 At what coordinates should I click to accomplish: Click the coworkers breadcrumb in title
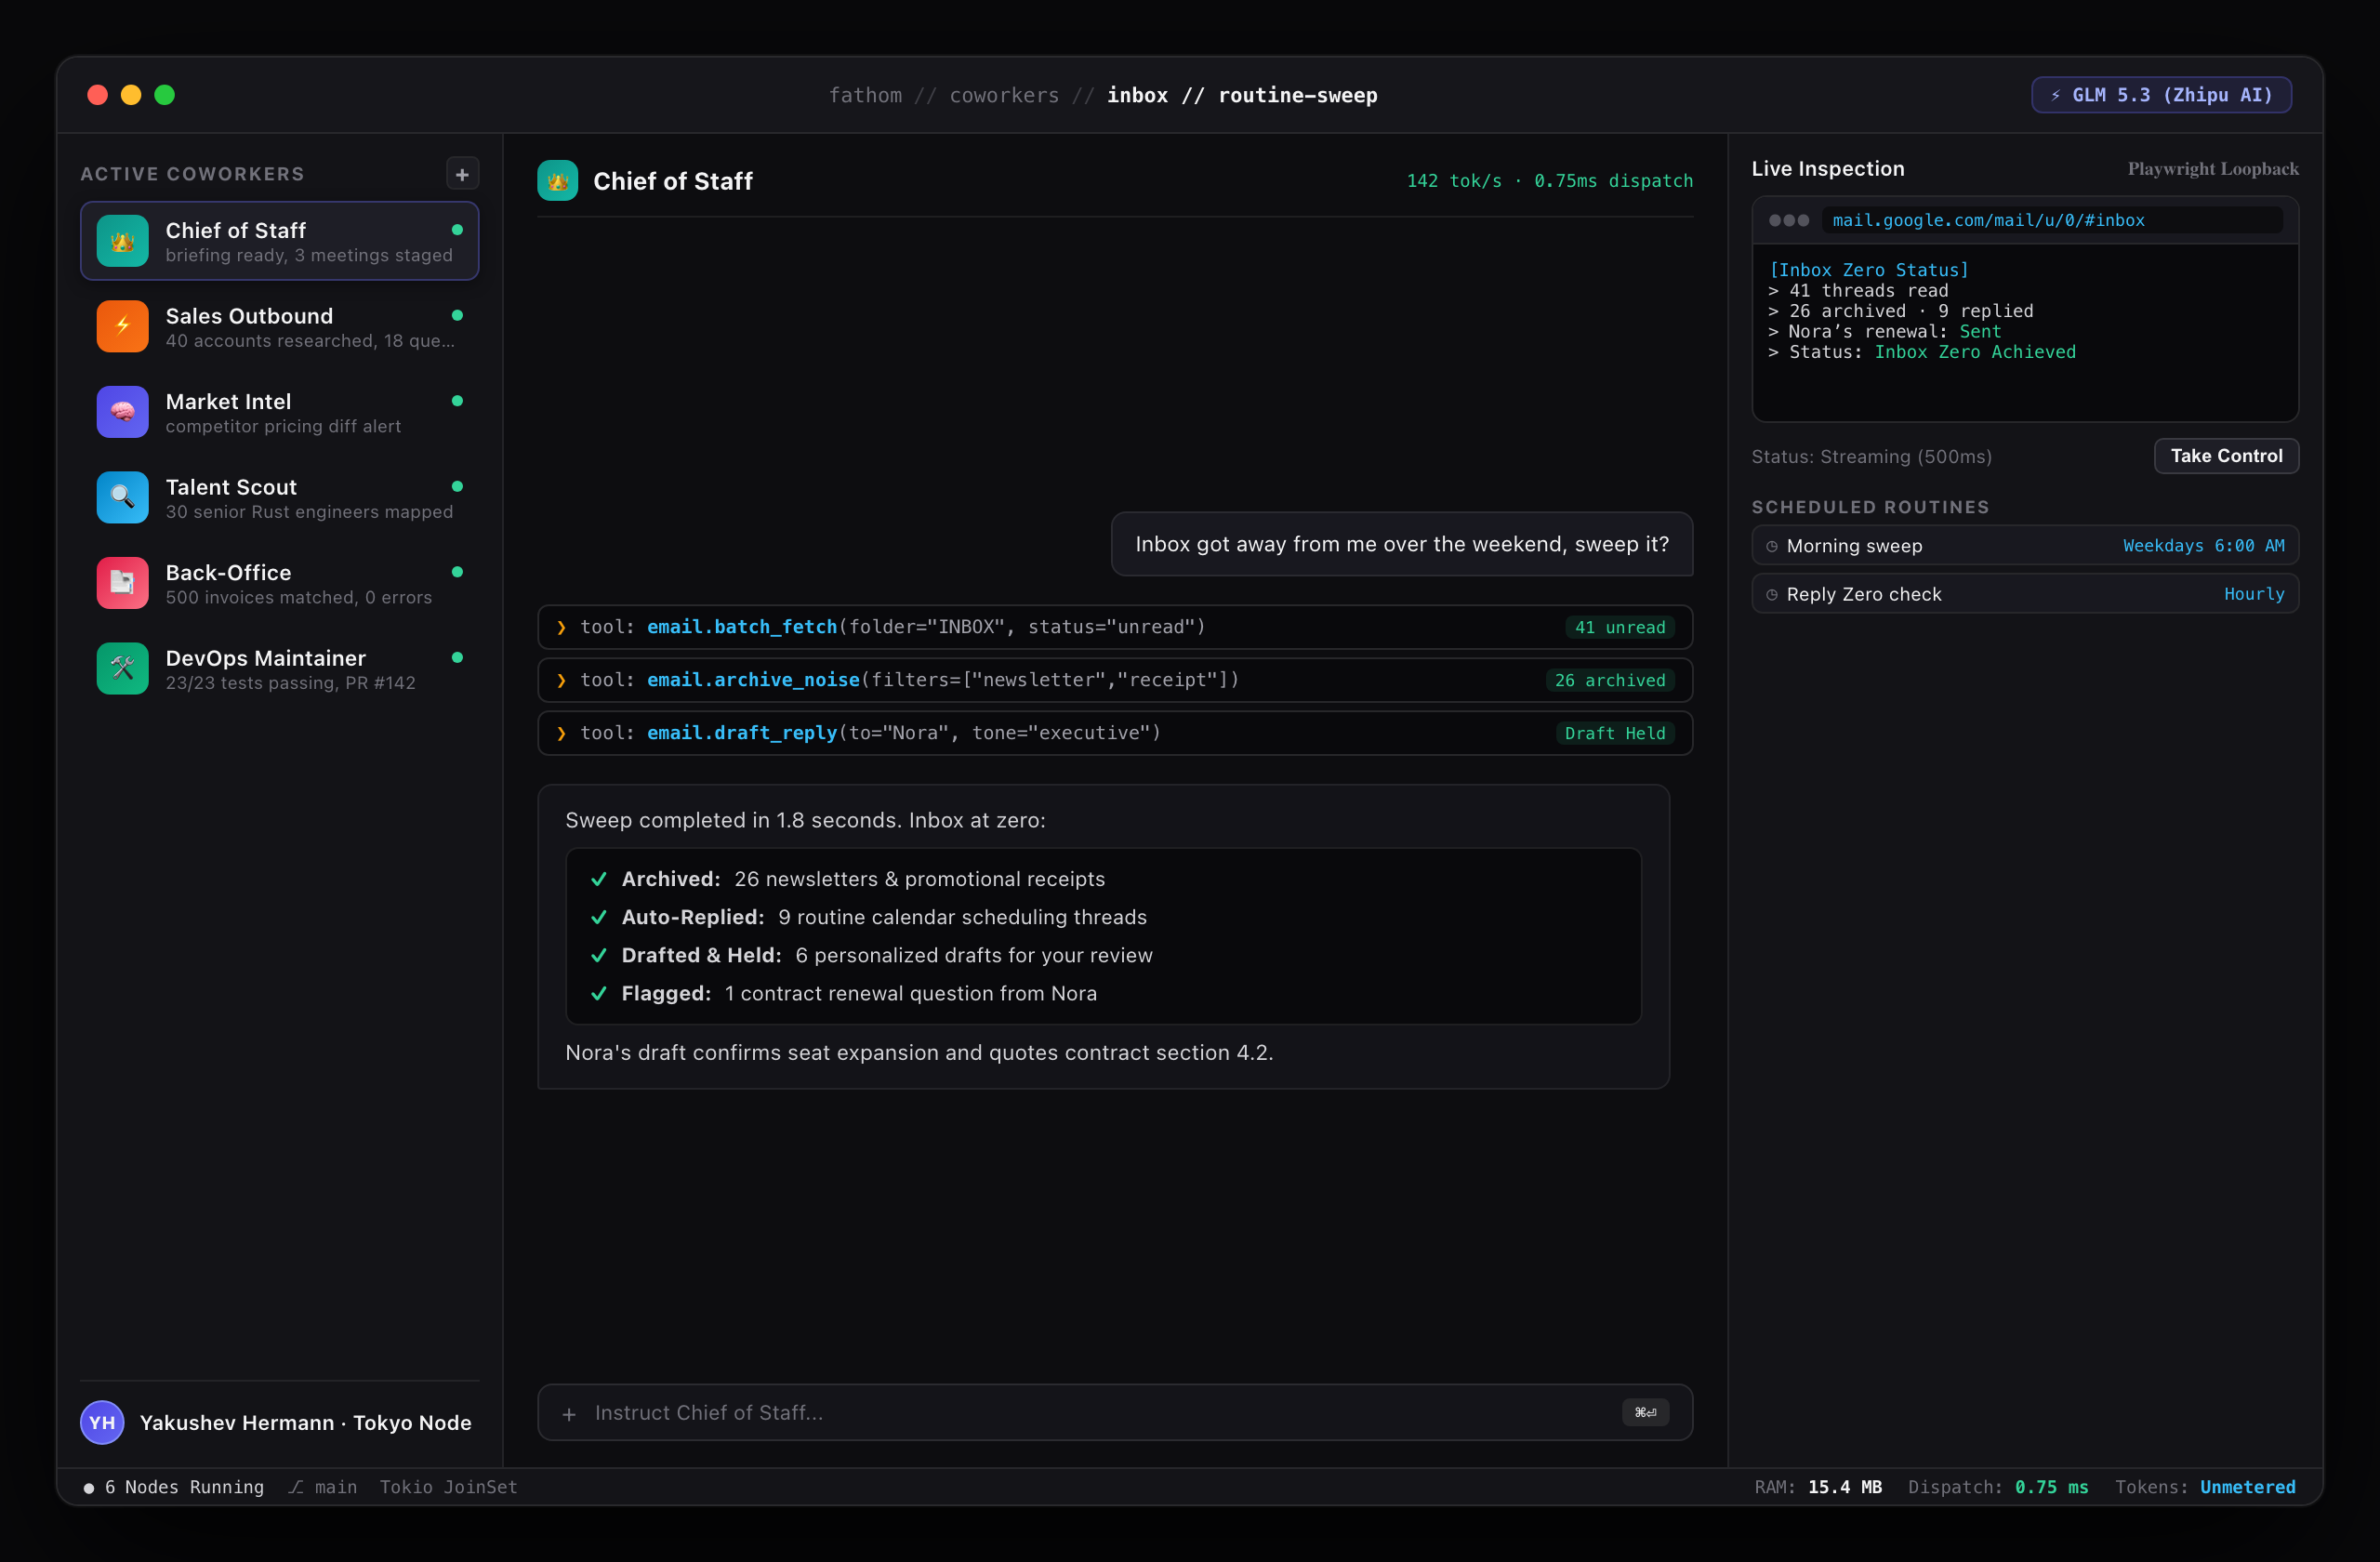(1004, 95)
